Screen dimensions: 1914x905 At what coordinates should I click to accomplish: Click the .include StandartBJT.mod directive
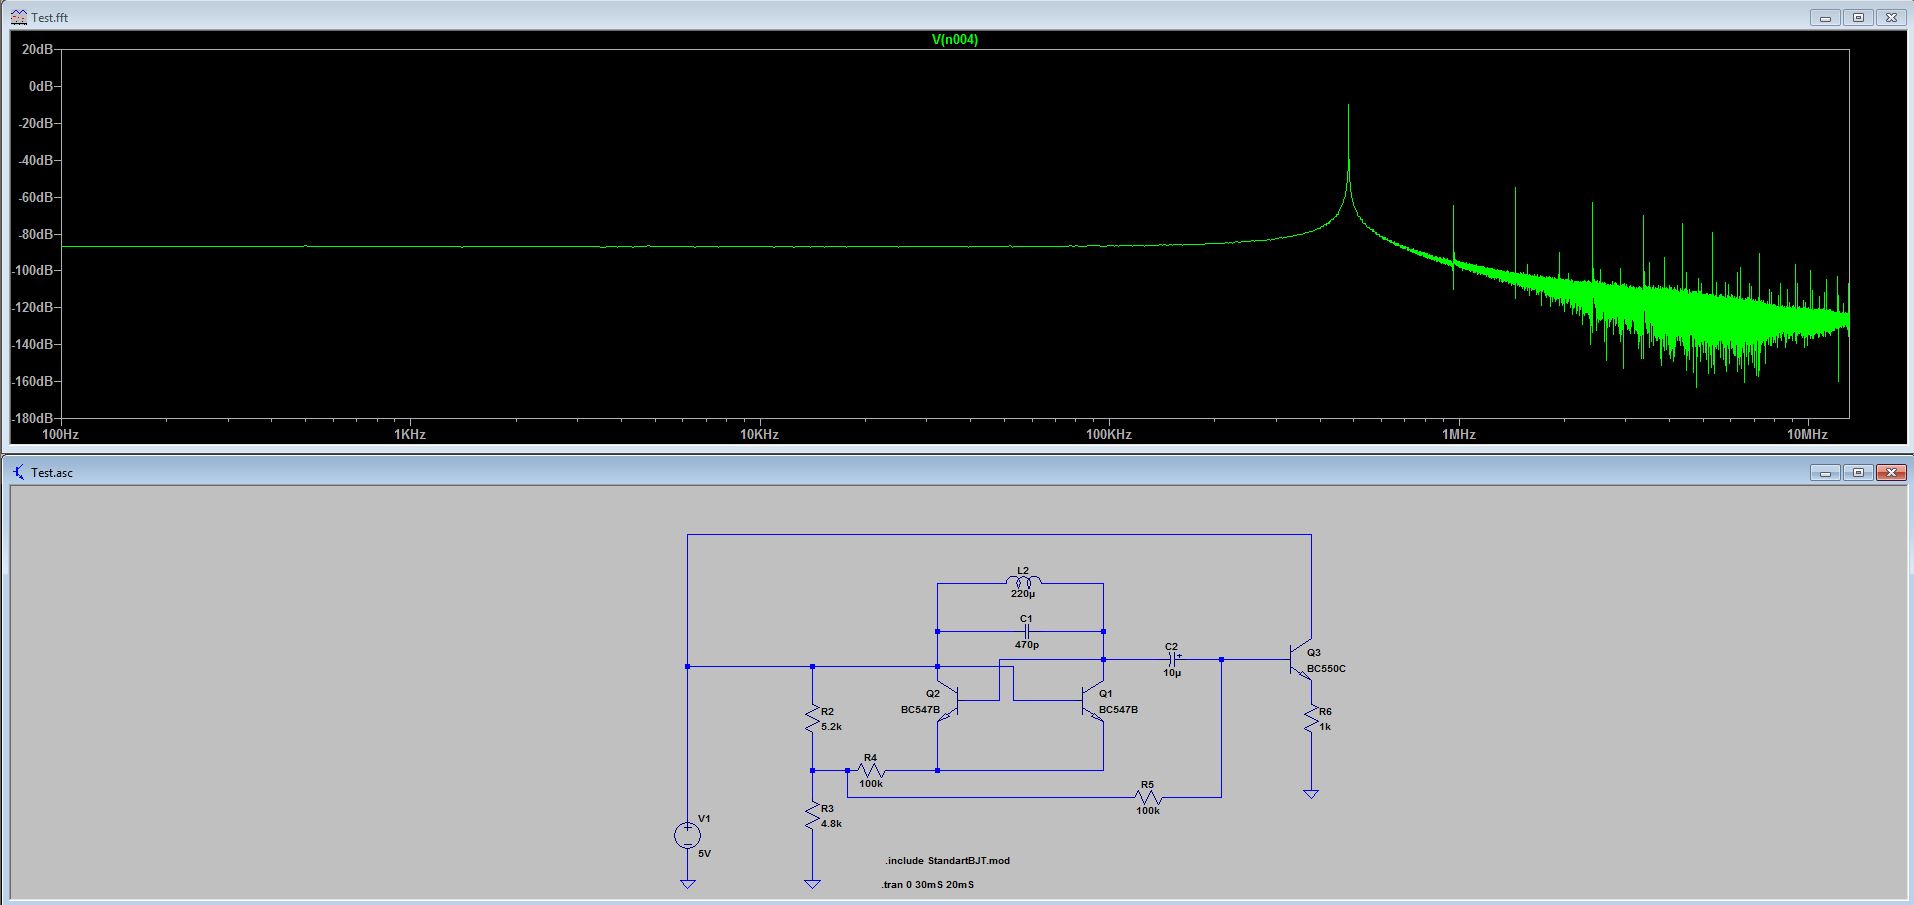pyautogui.click(x=947, y=860)
